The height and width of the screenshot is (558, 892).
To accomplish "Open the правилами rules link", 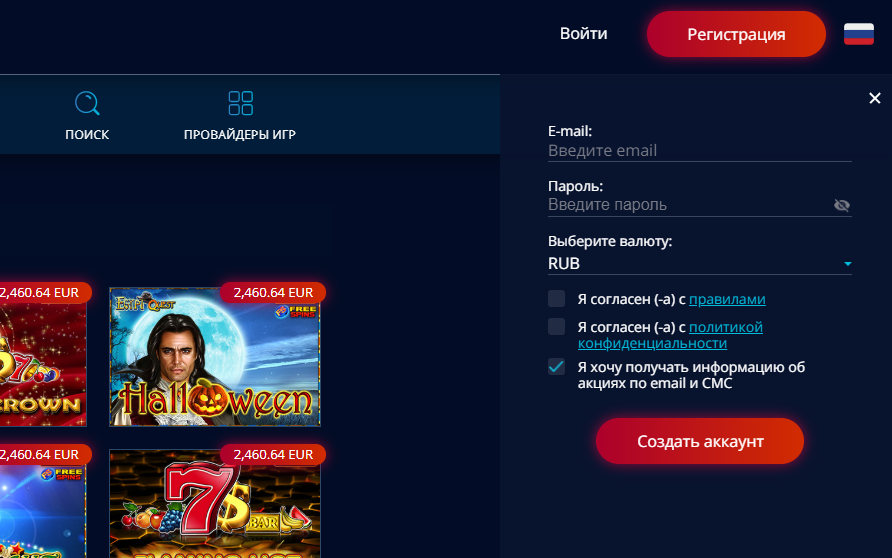I will (727, 299).
